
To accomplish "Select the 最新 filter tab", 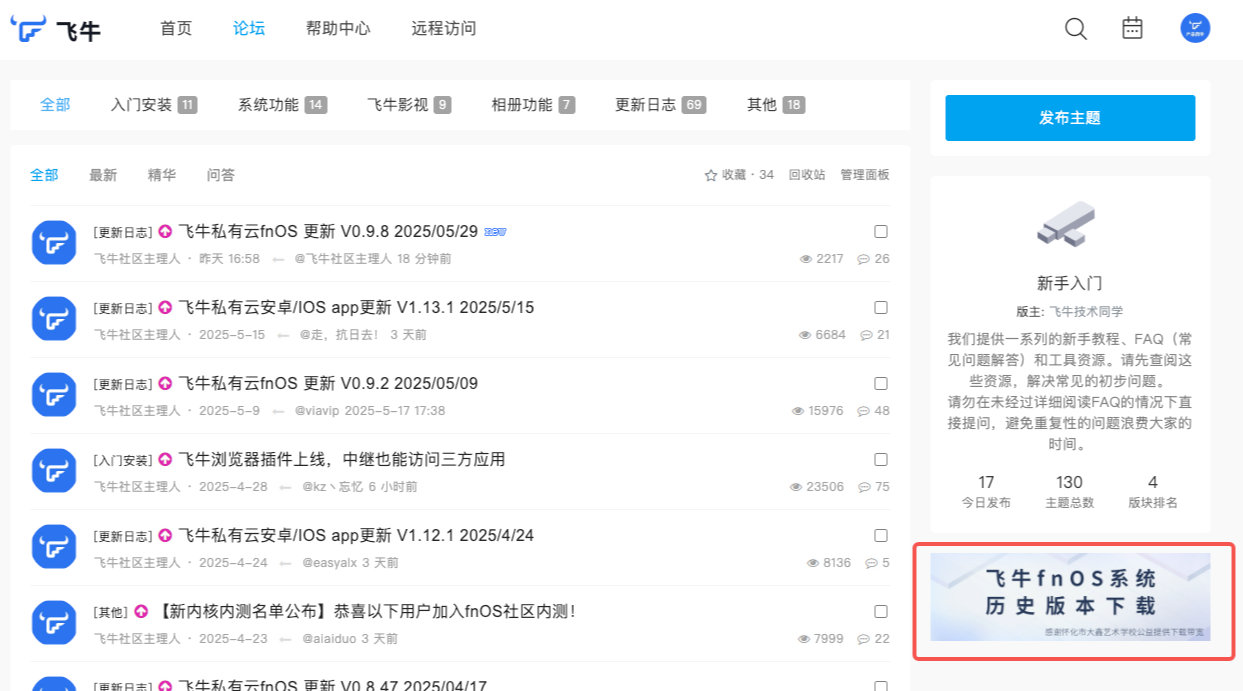I will [103, 175].
